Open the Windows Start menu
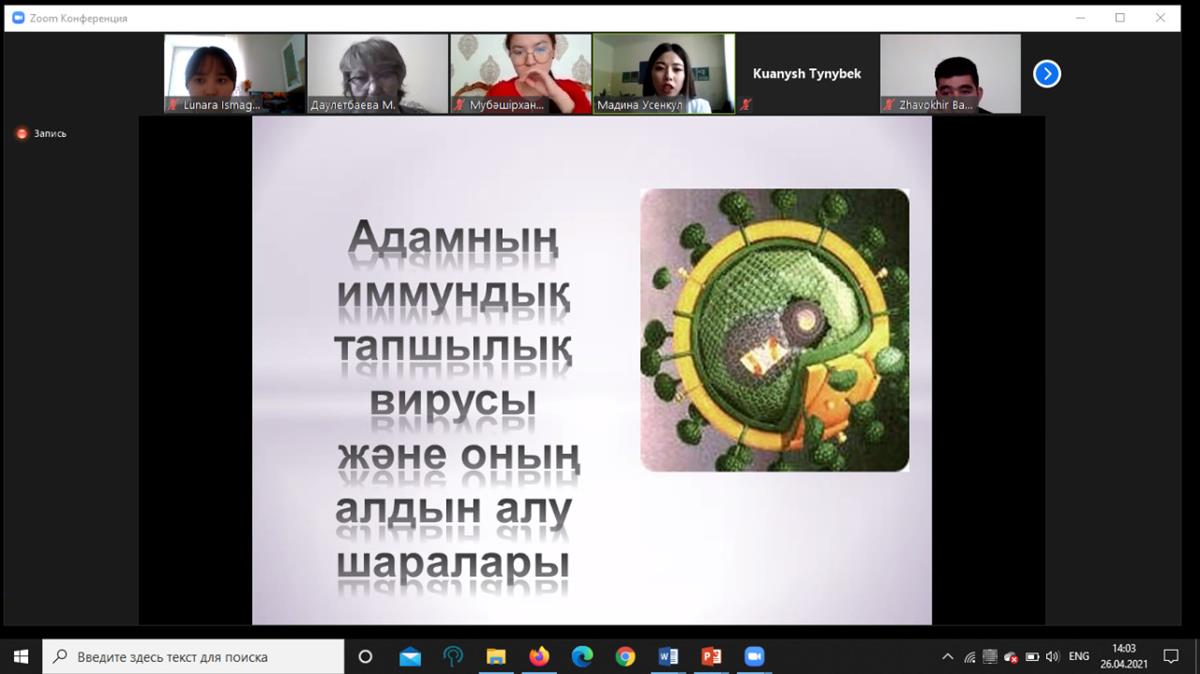The width and height of the screenshot is (1200, 674). tap(21, 657)
